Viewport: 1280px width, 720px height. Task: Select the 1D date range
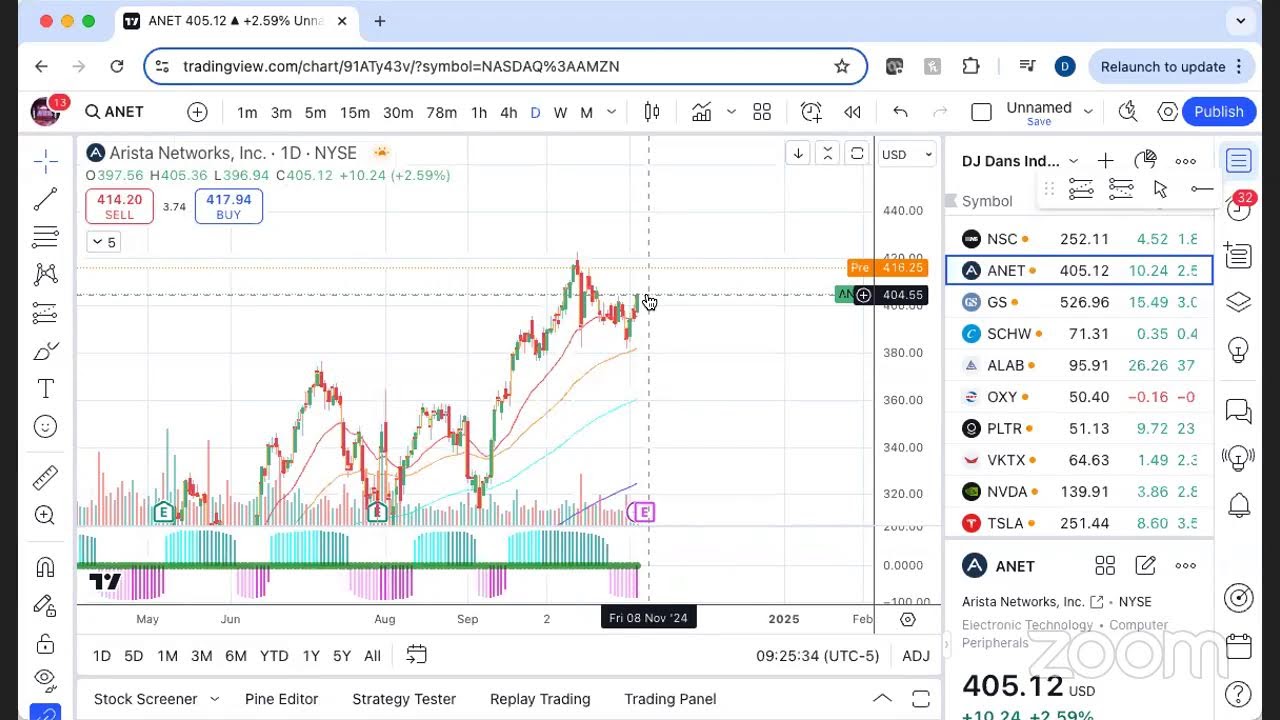coord(102,656)
